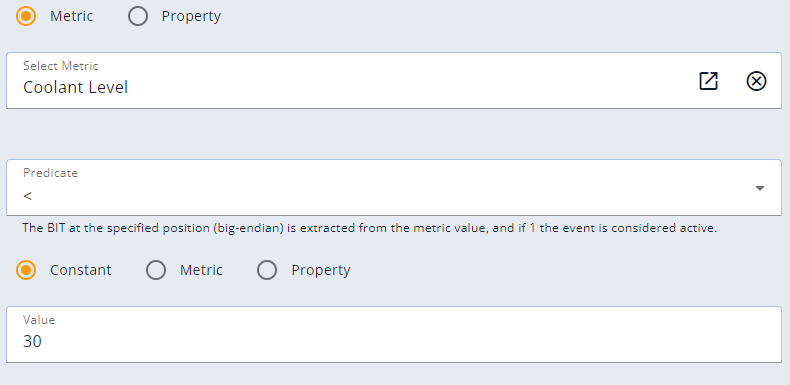Screen dimensions: 790x385
Task: Click the Coolant Level text
Action: (76, 88)
